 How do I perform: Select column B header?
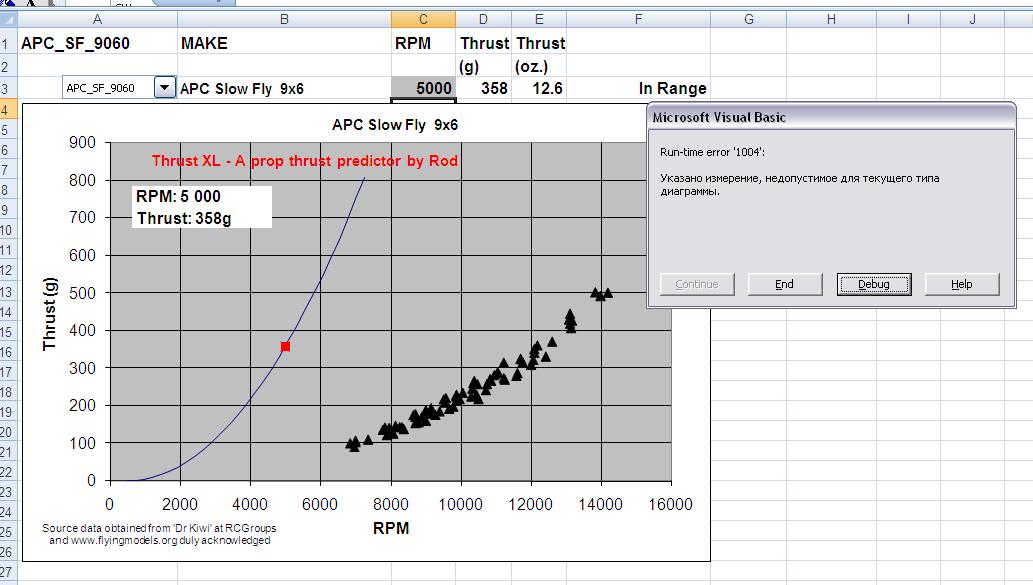pos(284,19)
